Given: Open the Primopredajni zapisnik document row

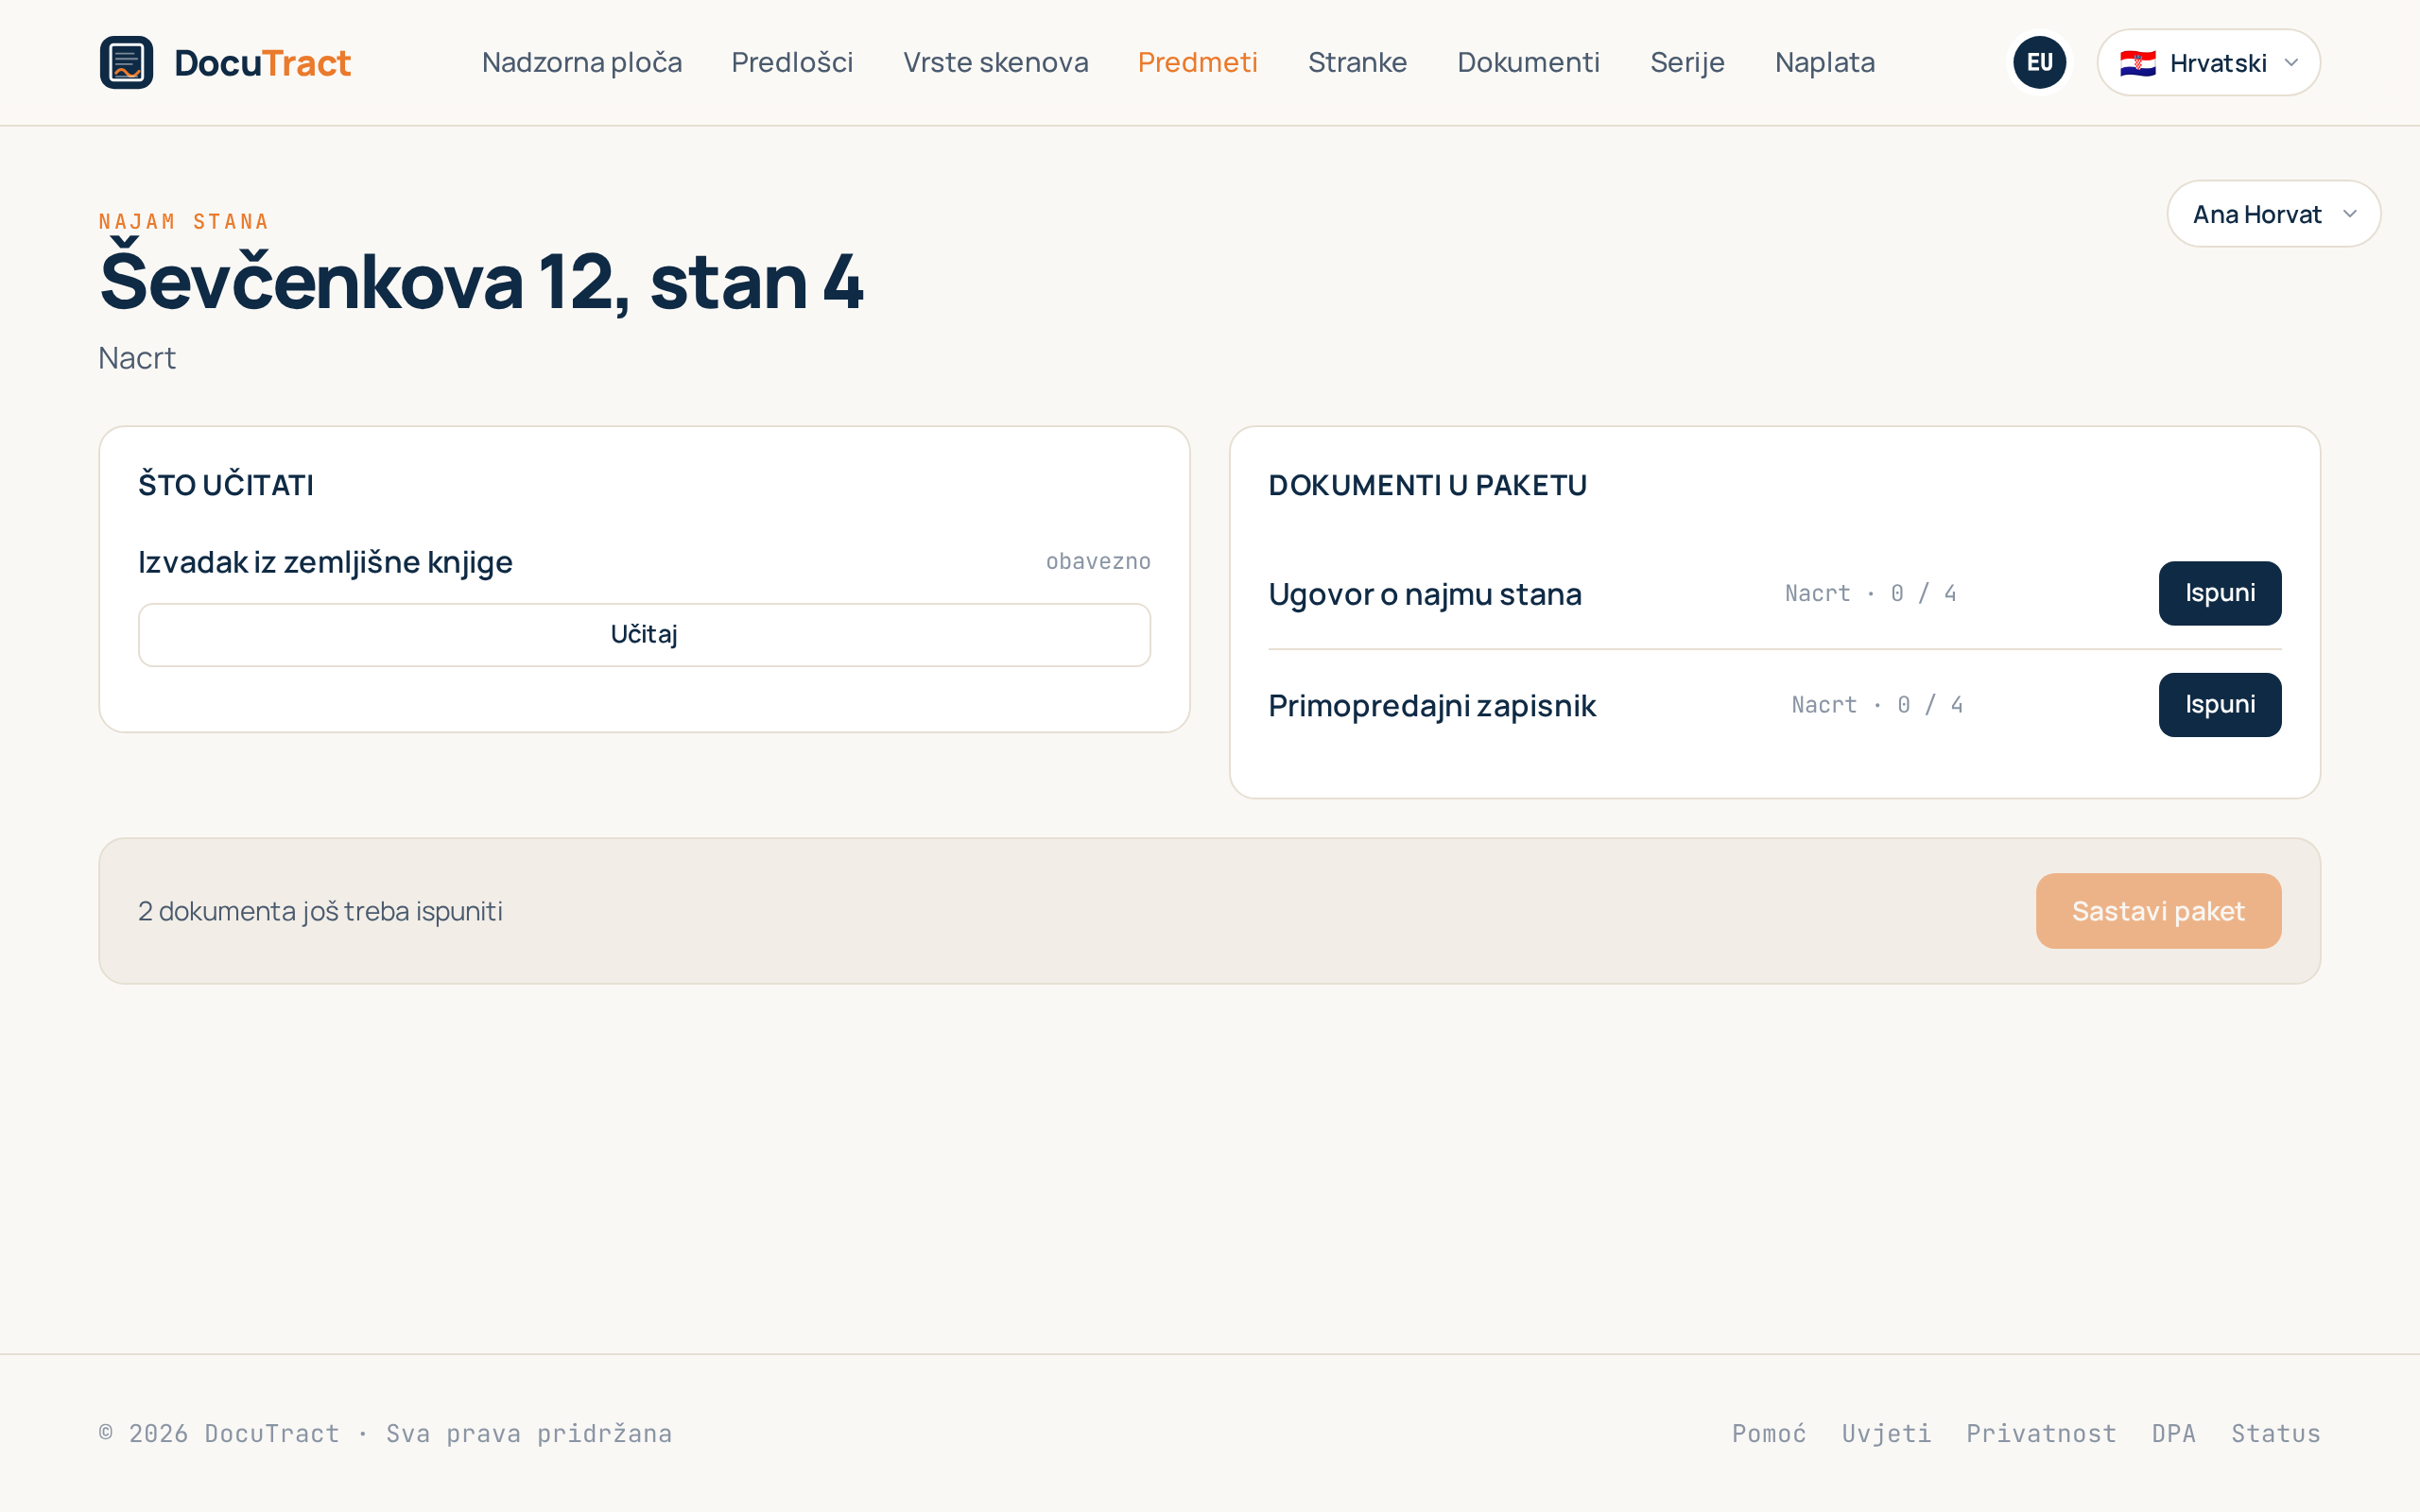Looking at the screenshot, I should coord(1774,705).
